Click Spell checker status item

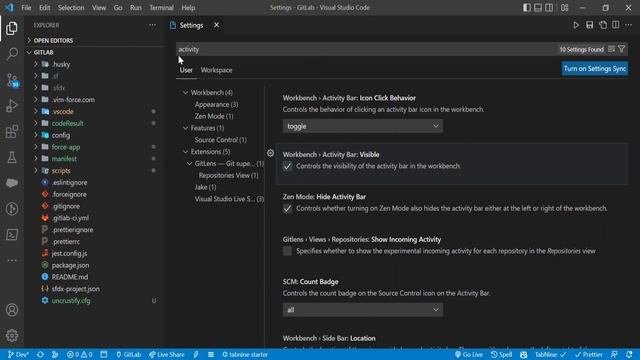tap(501, 354)
